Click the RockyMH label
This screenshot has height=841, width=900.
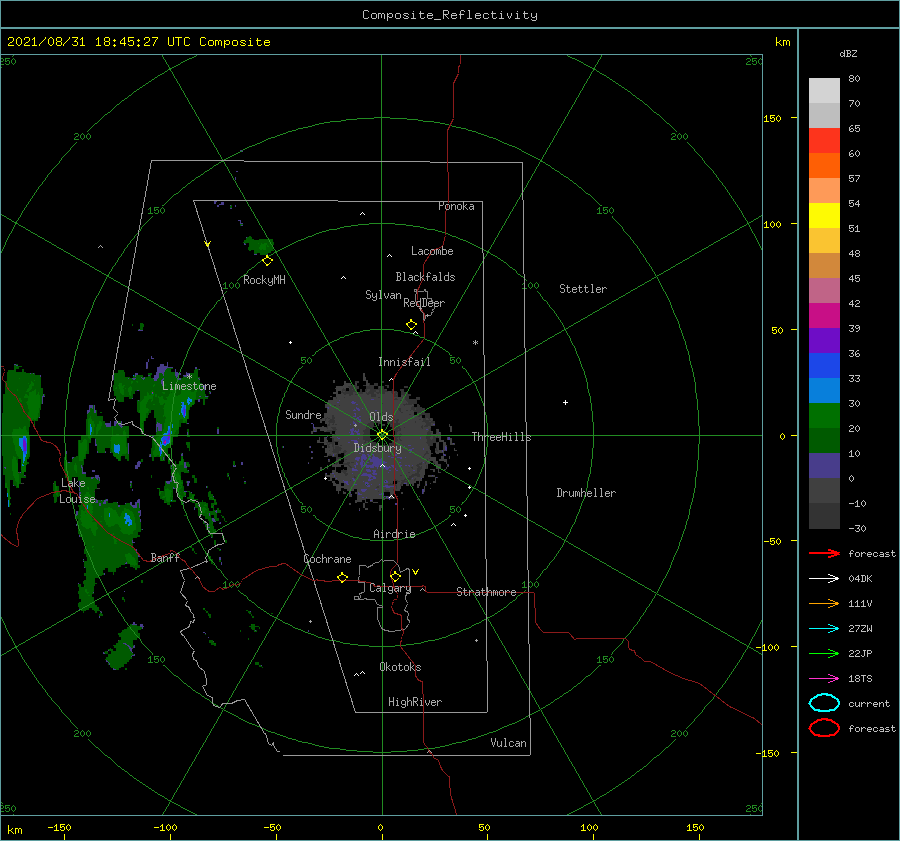tap(264, 280)
